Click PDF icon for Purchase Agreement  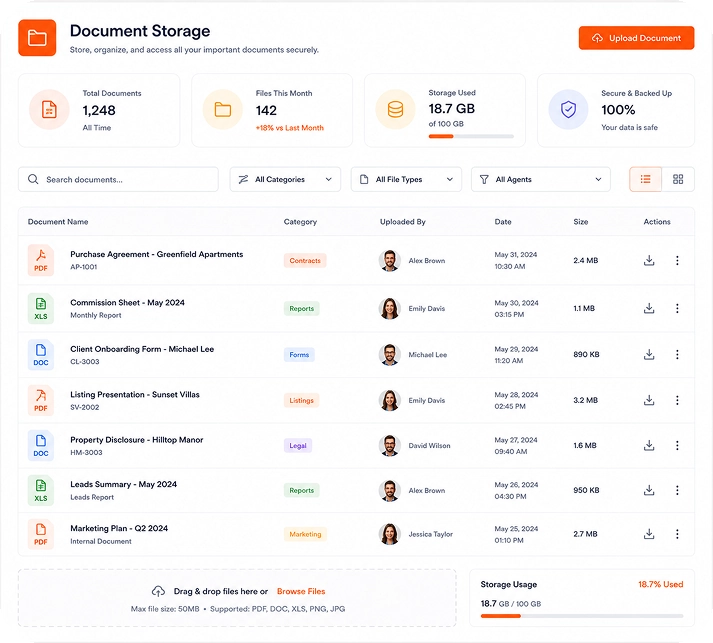point(41,260)
